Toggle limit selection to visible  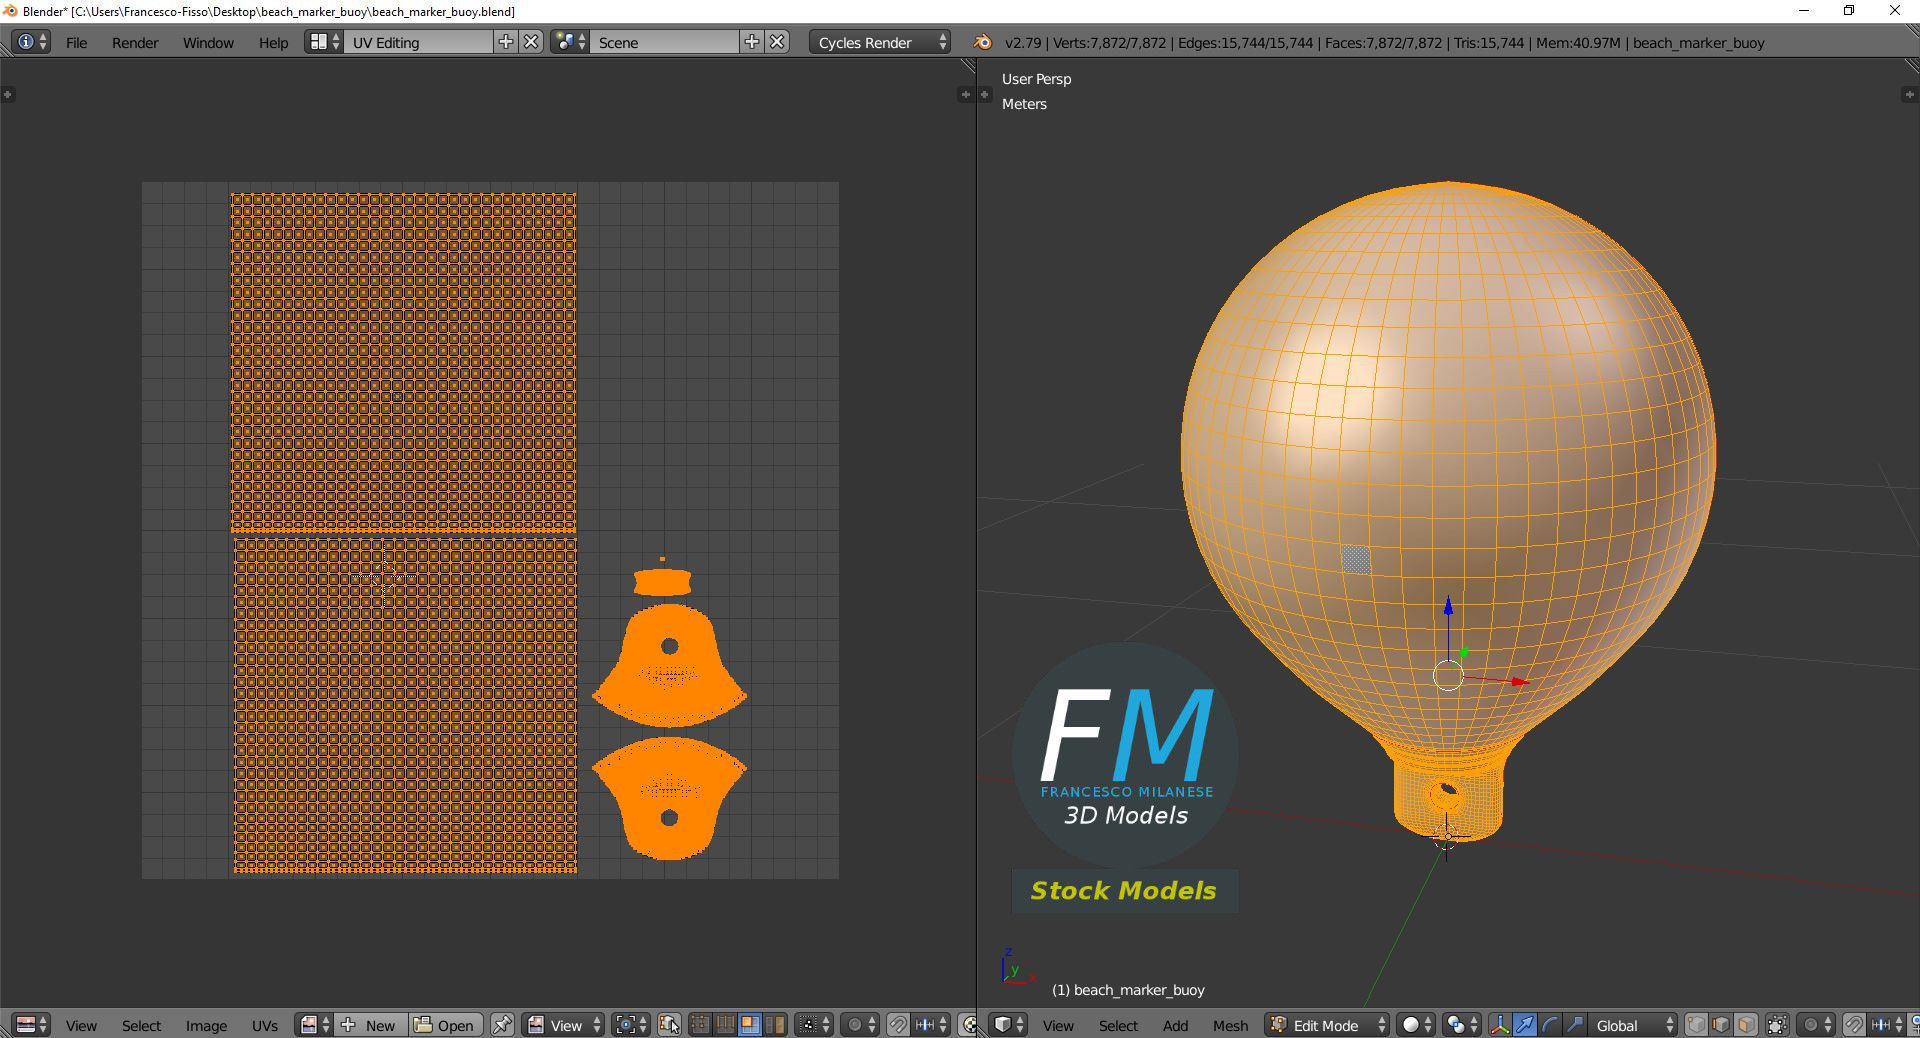pyautogui.click(x=1777, y=1025)
